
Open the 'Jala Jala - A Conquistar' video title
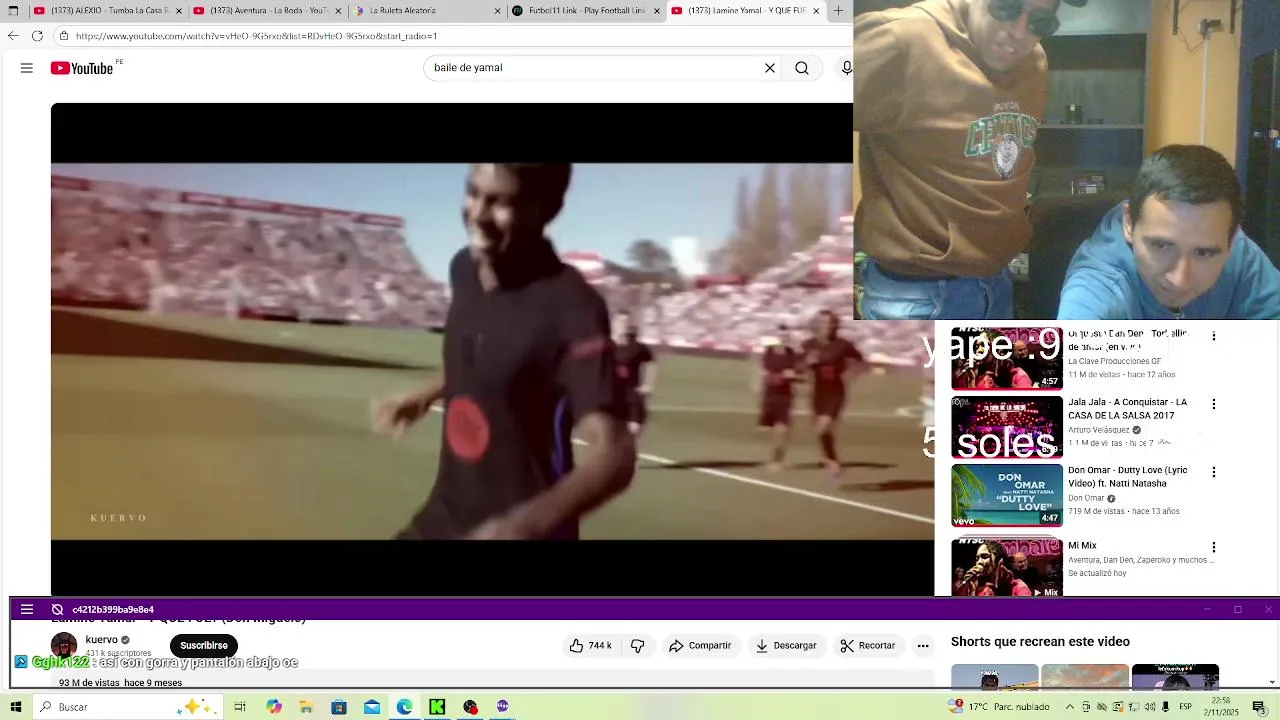pos(1128,408)
